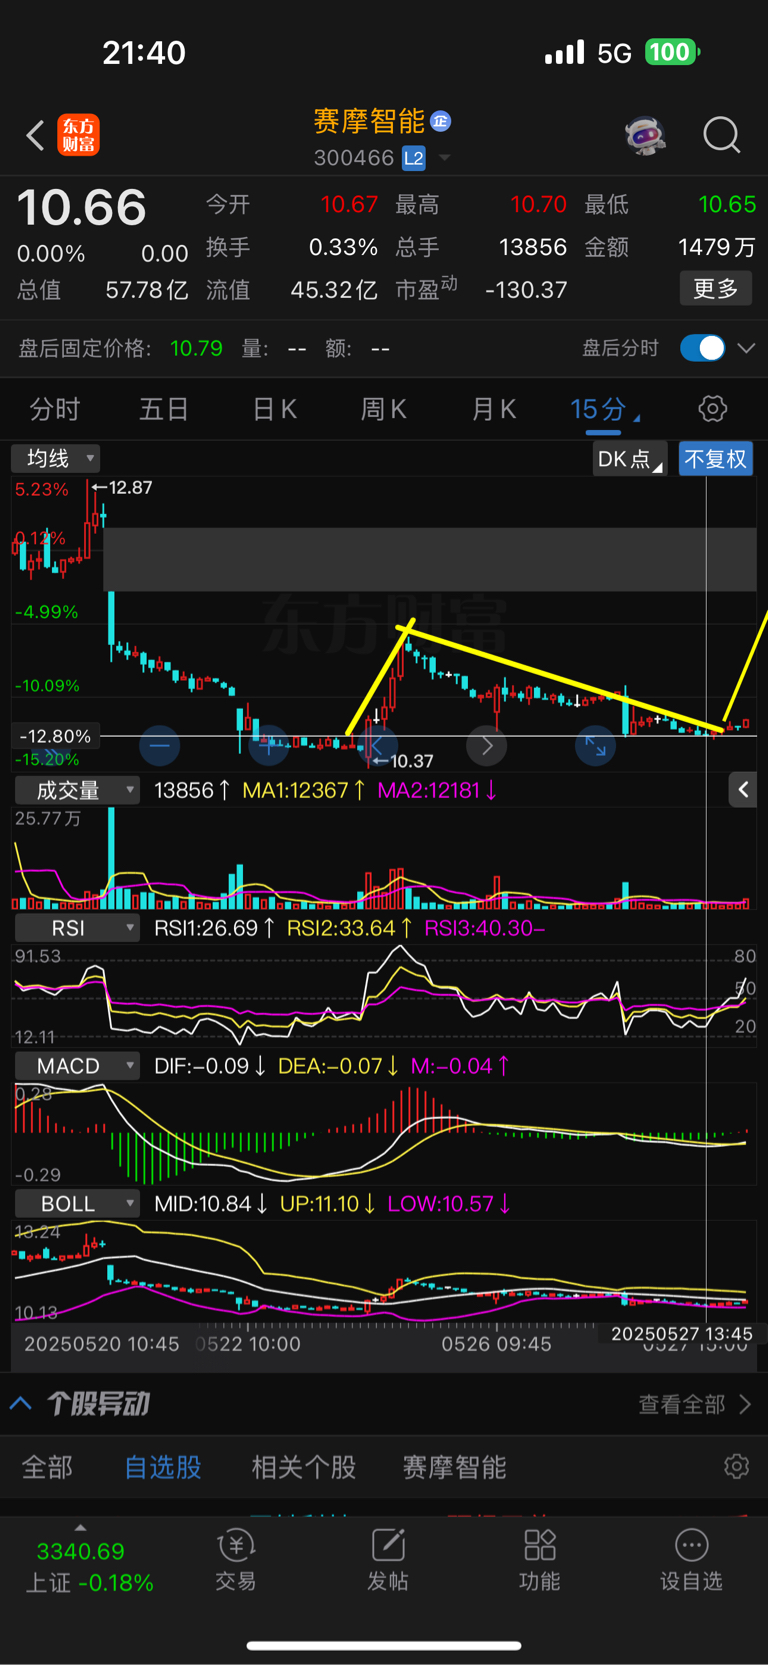
Task: Tap the crosshair date label 20250527 13:45
Action: [x=682, y=1334]
